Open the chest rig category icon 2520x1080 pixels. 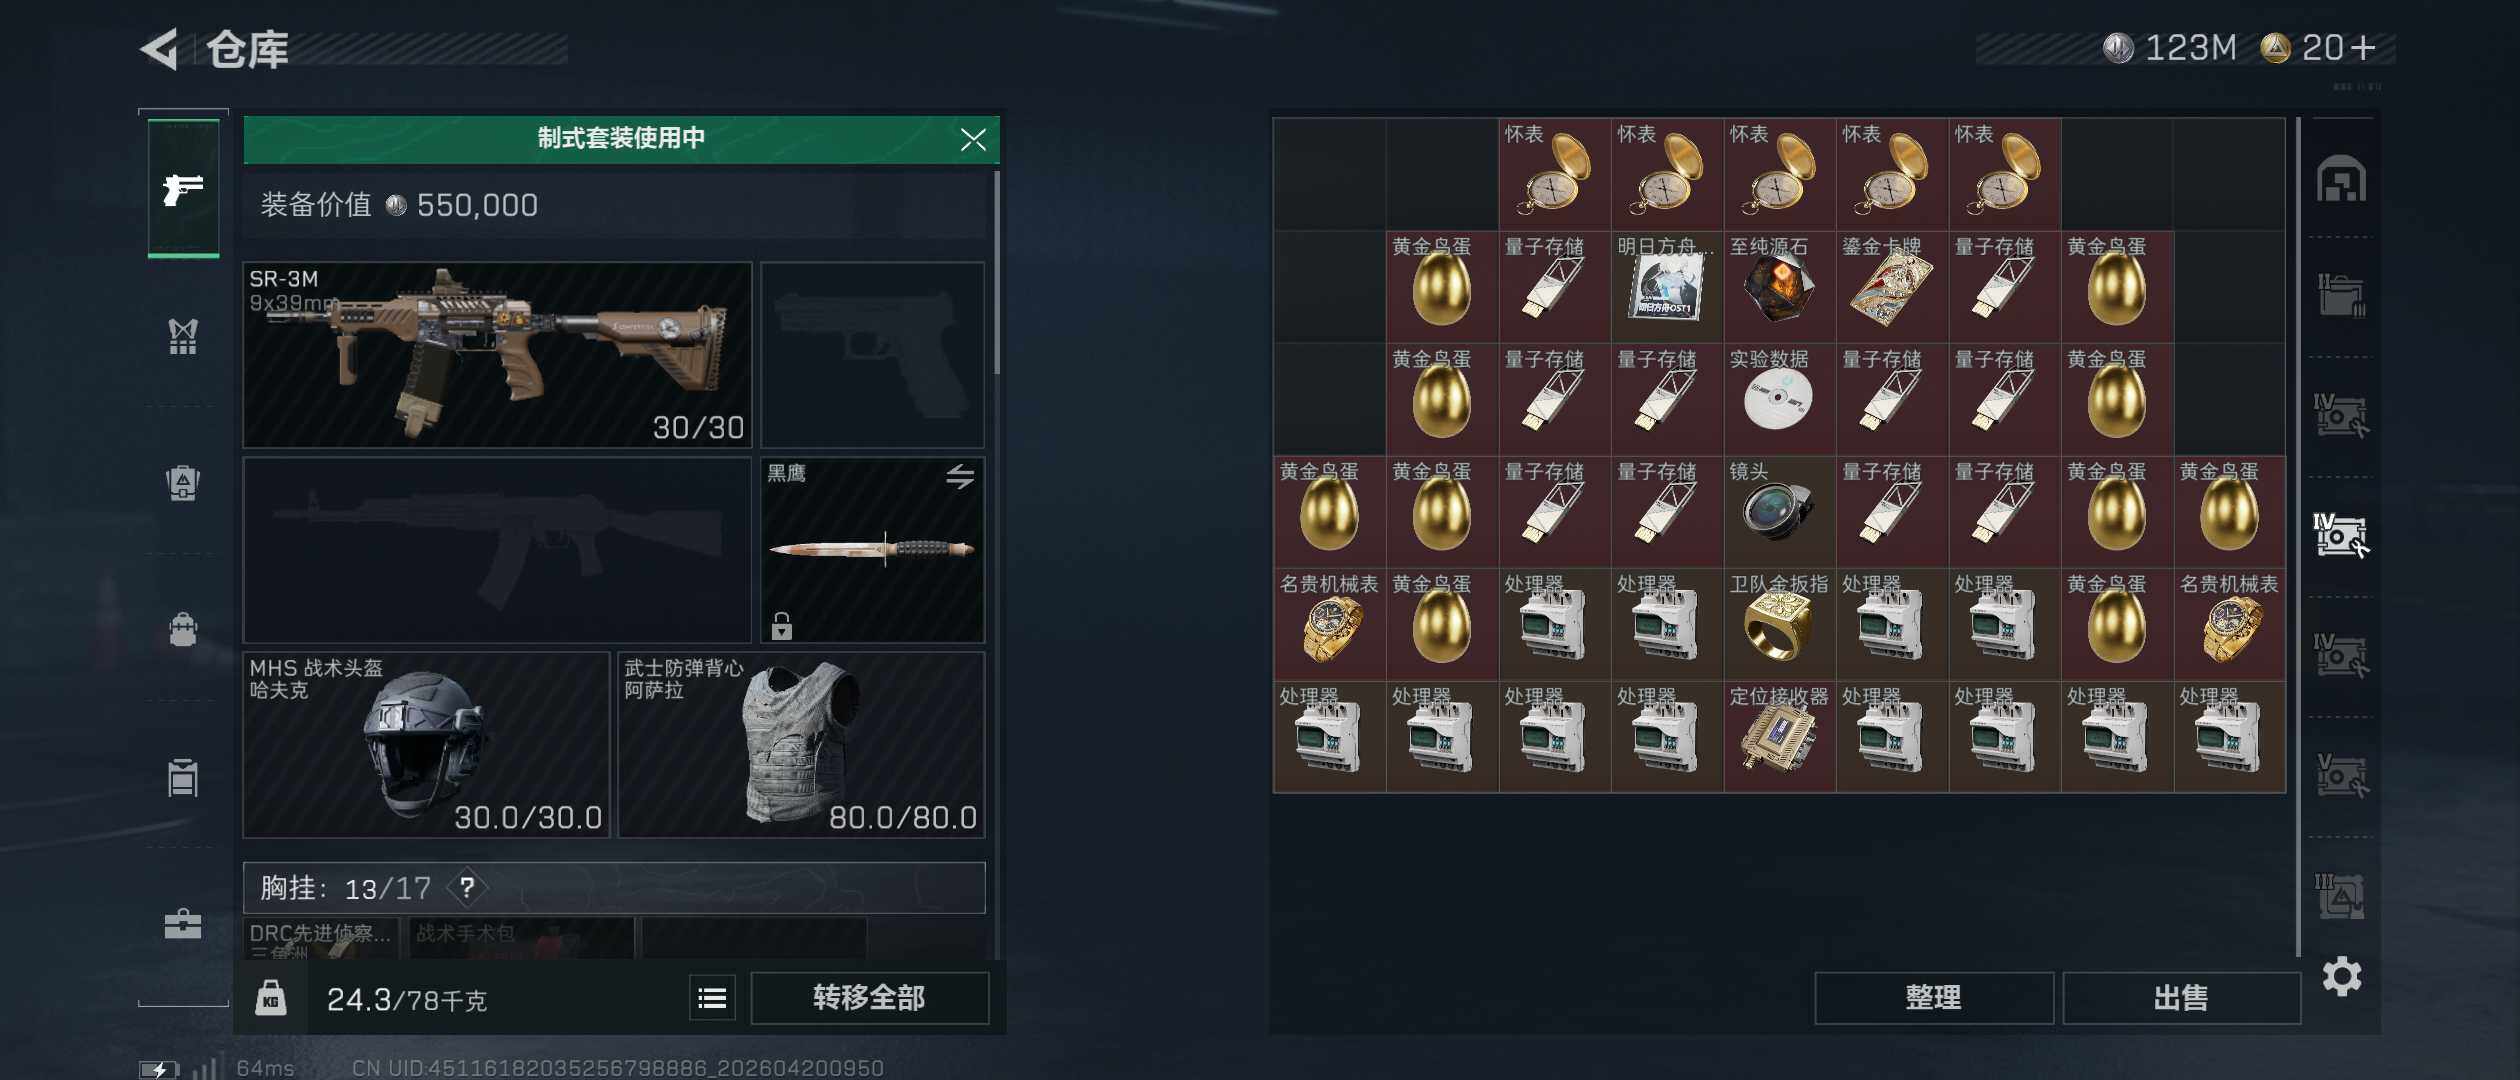[183, 337]
